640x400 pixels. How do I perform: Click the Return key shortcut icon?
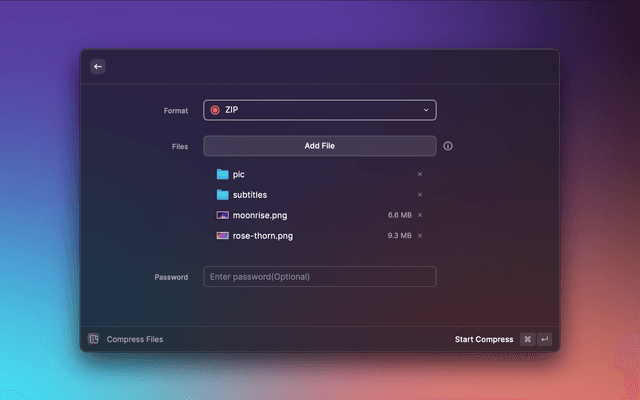click(x=544, y=339)
